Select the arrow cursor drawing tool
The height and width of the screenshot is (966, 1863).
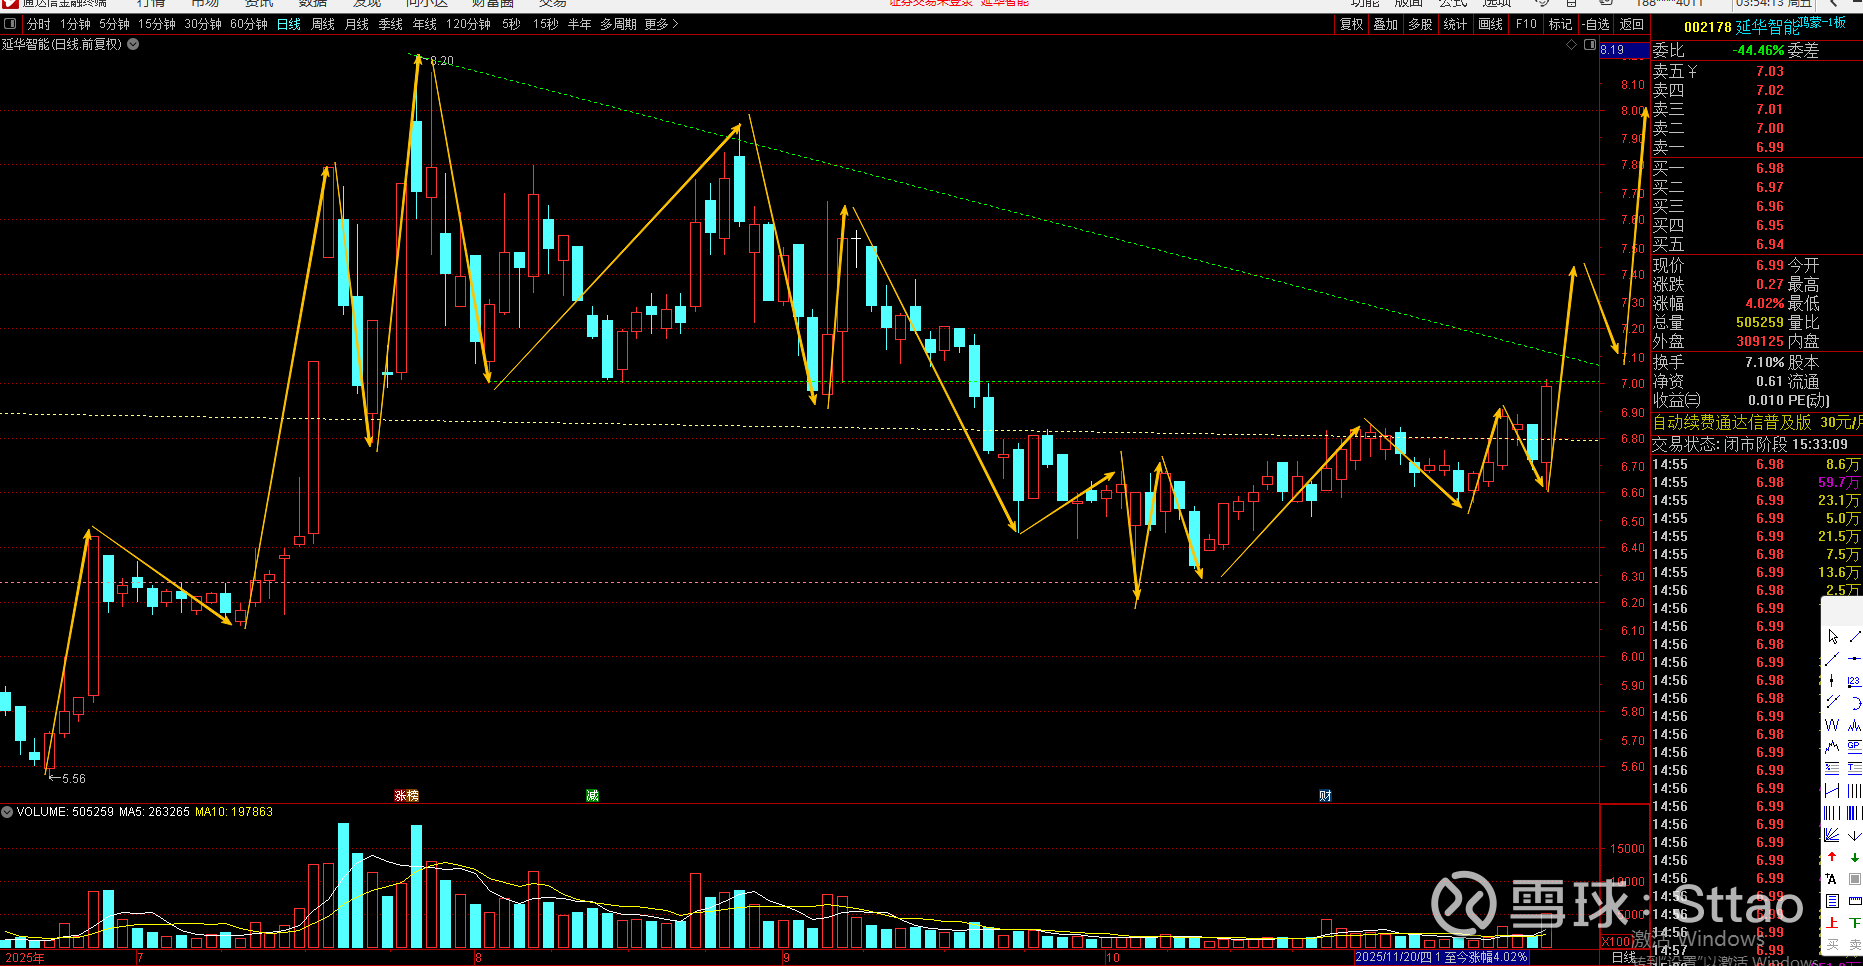pyautogui.click(x=1832, y=637)
